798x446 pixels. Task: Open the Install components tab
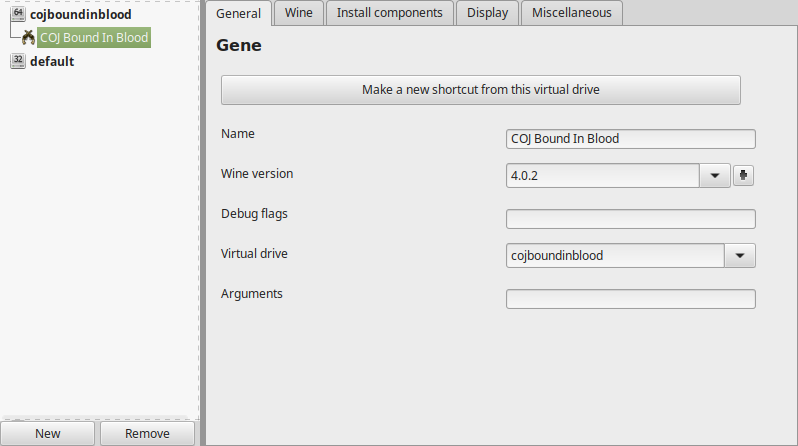click(x=389, y=13)
